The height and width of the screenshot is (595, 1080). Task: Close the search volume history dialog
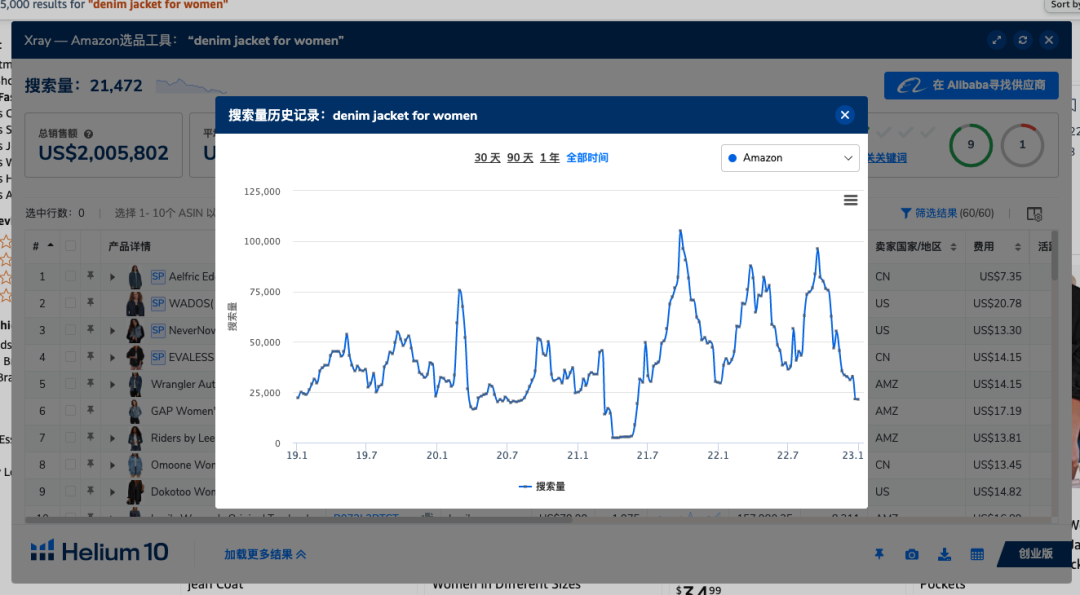[845, 115]
